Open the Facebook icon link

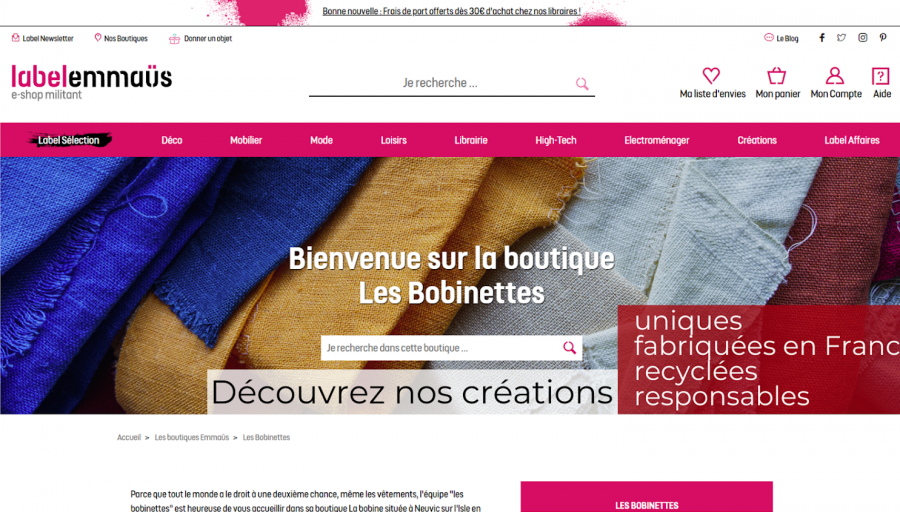pos(822,38)
